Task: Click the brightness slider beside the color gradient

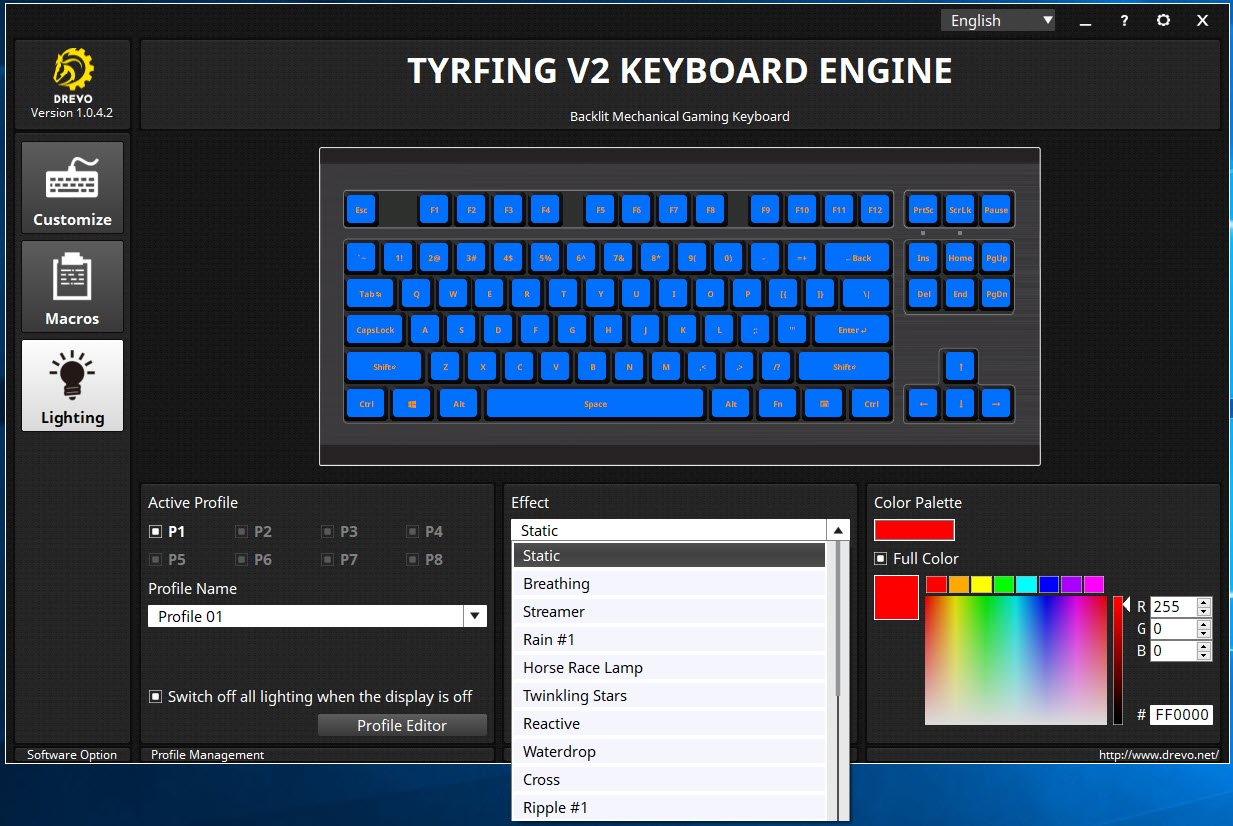Action: point(1118,660)
